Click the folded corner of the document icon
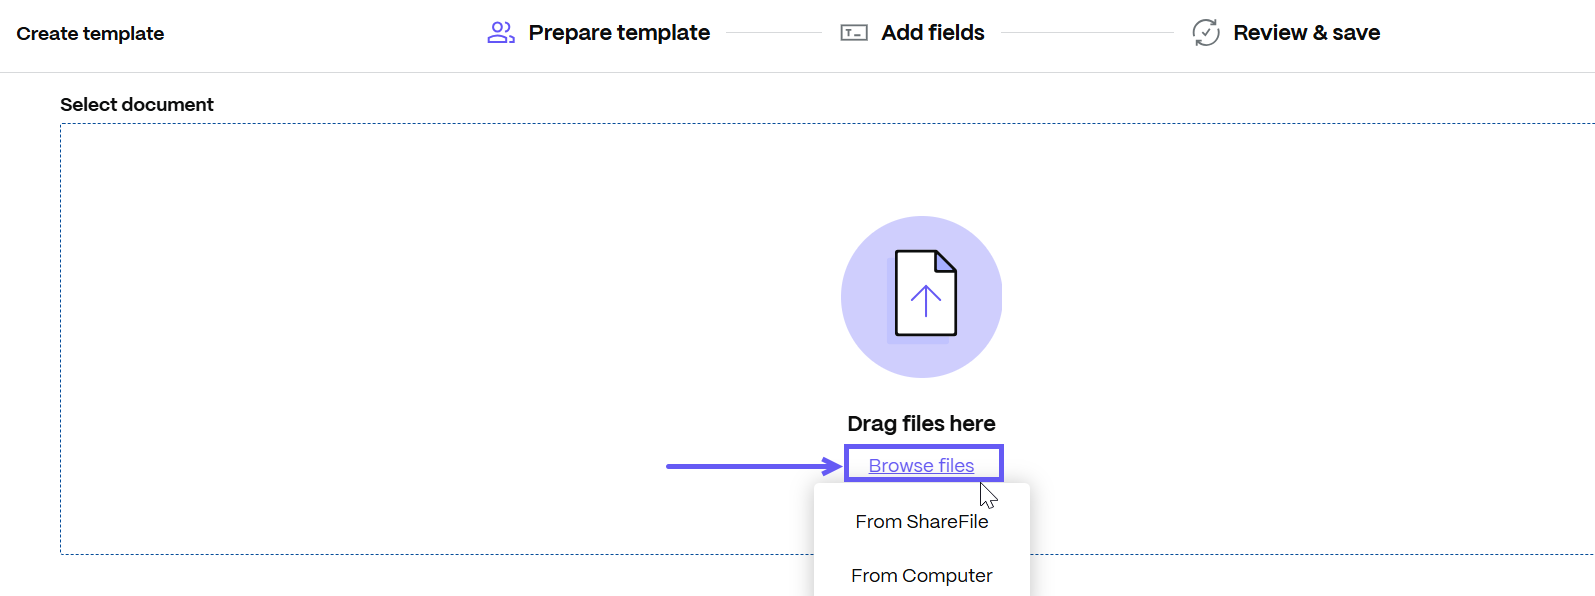Viewport: 1595px width, 596px height. tap(945, 262)
